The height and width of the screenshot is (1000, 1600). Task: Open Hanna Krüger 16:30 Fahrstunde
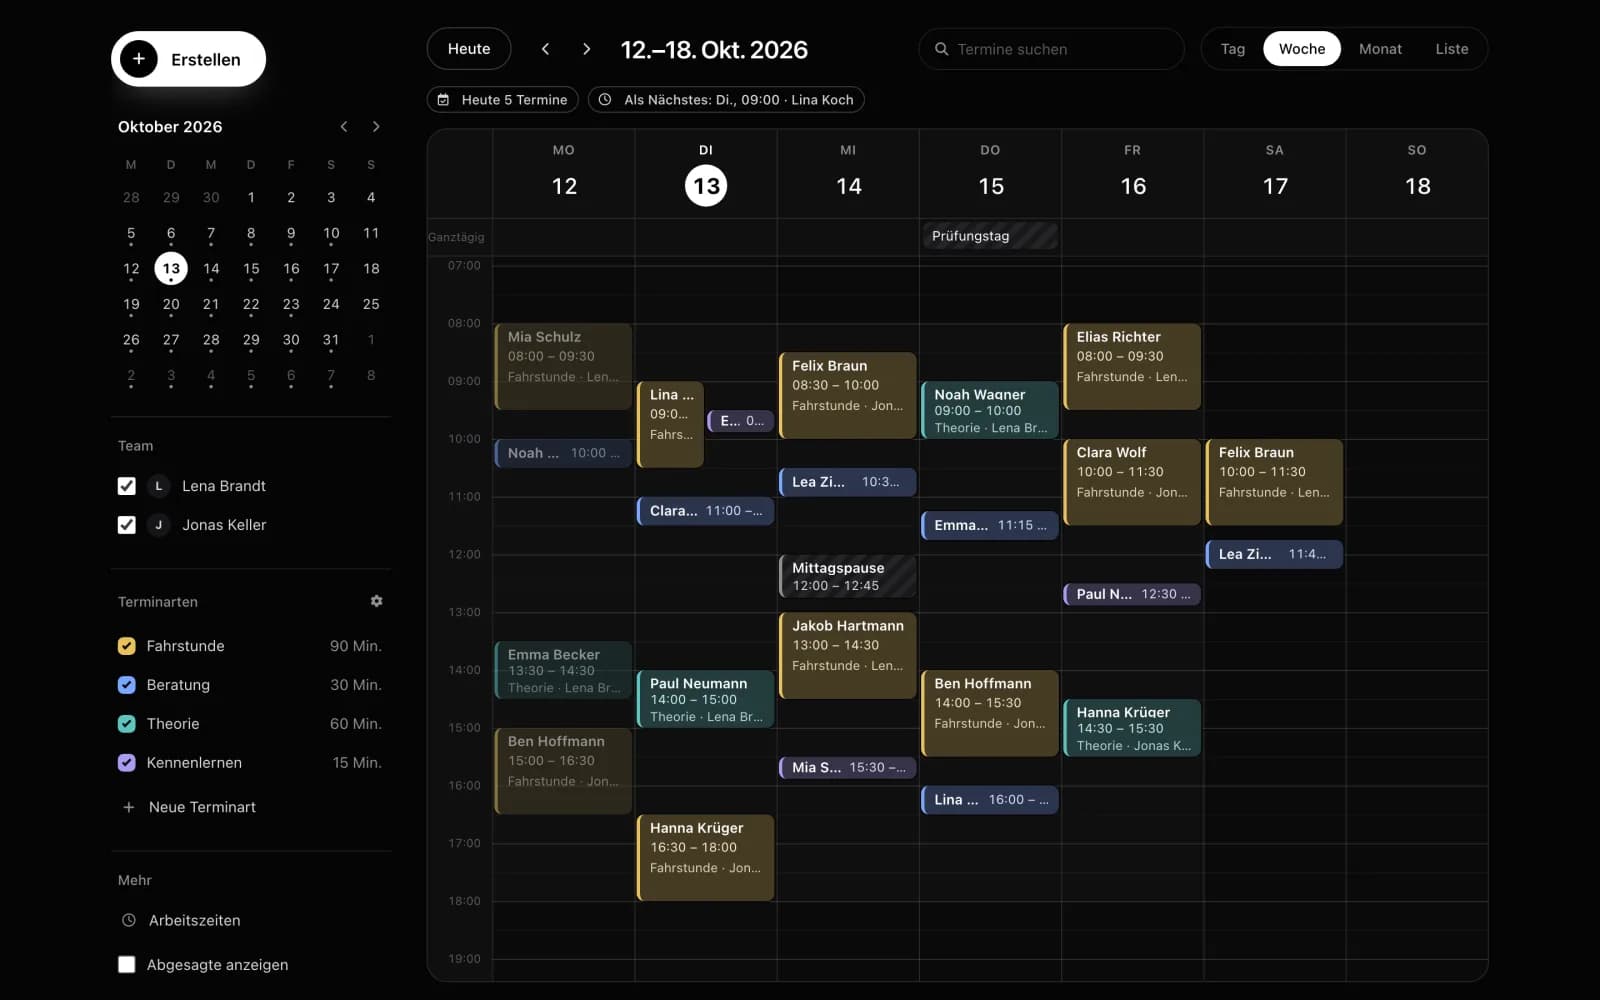(706, 858)
